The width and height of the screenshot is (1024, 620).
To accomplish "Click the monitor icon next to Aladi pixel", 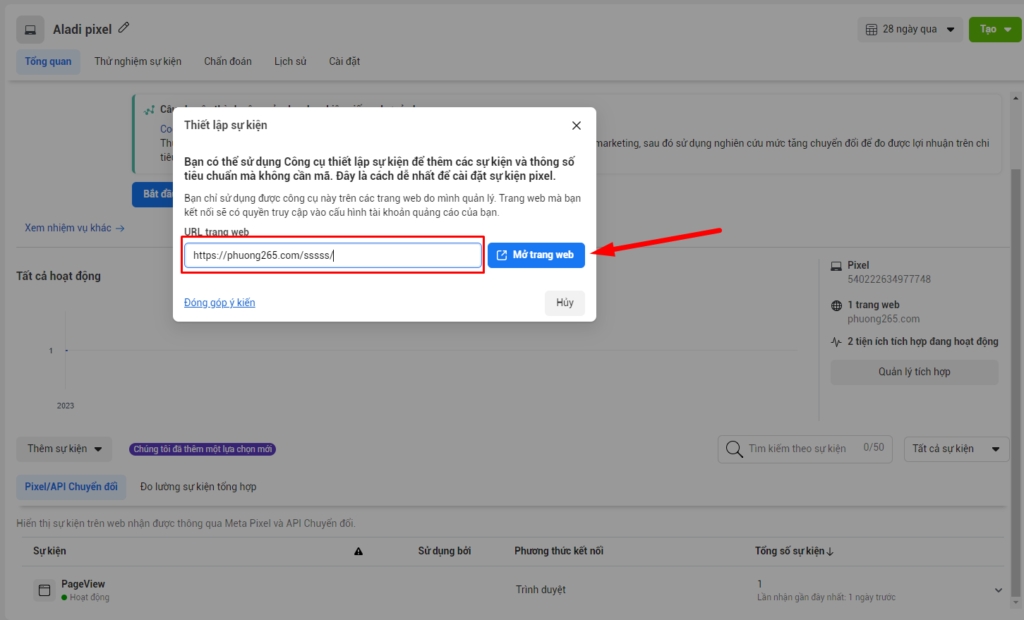I will pos(30,30).
